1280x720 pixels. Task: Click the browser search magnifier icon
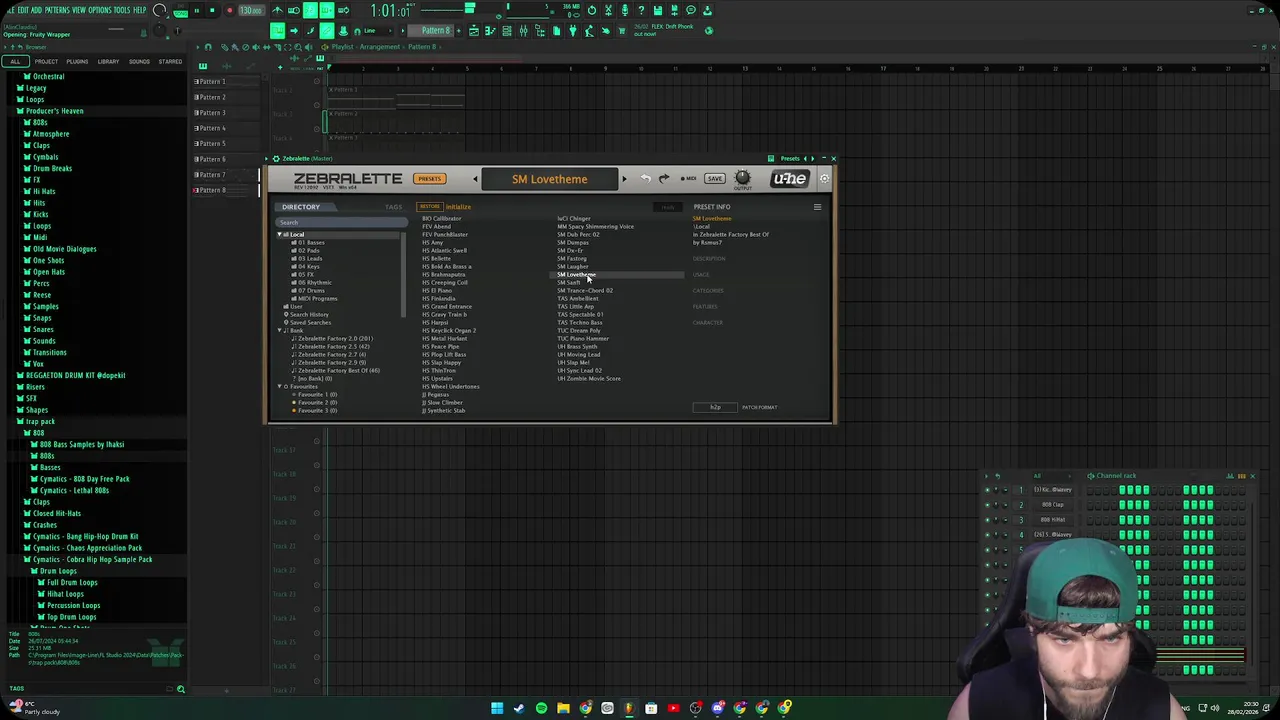point(181,689)
